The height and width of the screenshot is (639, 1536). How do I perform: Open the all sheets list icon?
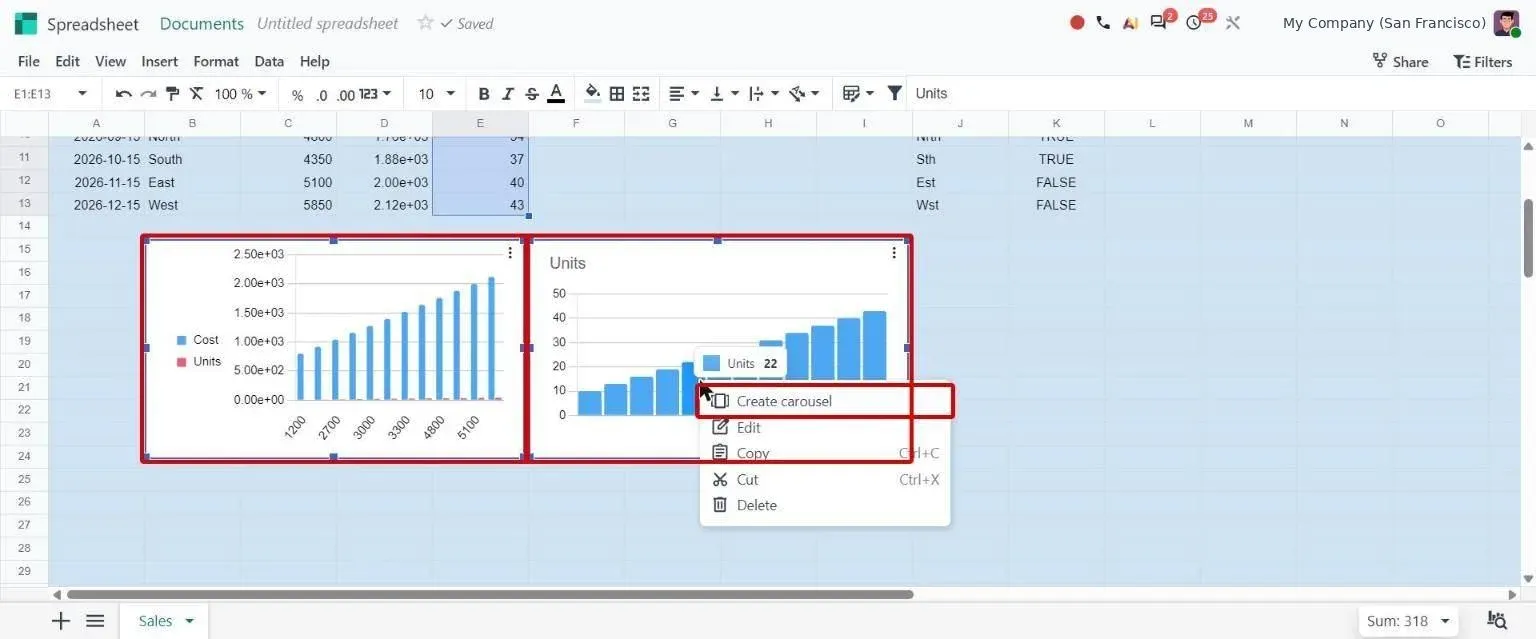coord(95,621)
